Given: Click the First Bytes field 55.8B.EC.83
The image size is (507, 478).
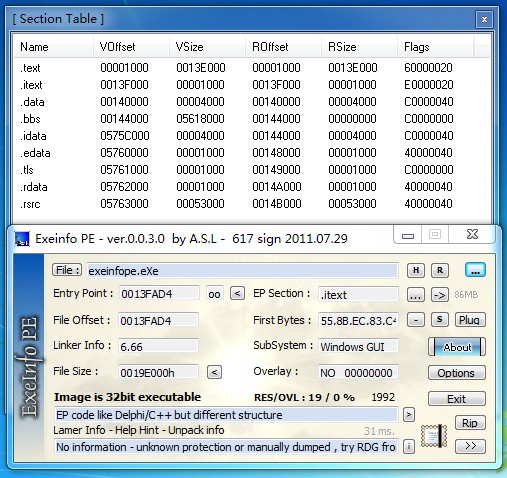Looking at the screenshot, I should coord(358,321).
